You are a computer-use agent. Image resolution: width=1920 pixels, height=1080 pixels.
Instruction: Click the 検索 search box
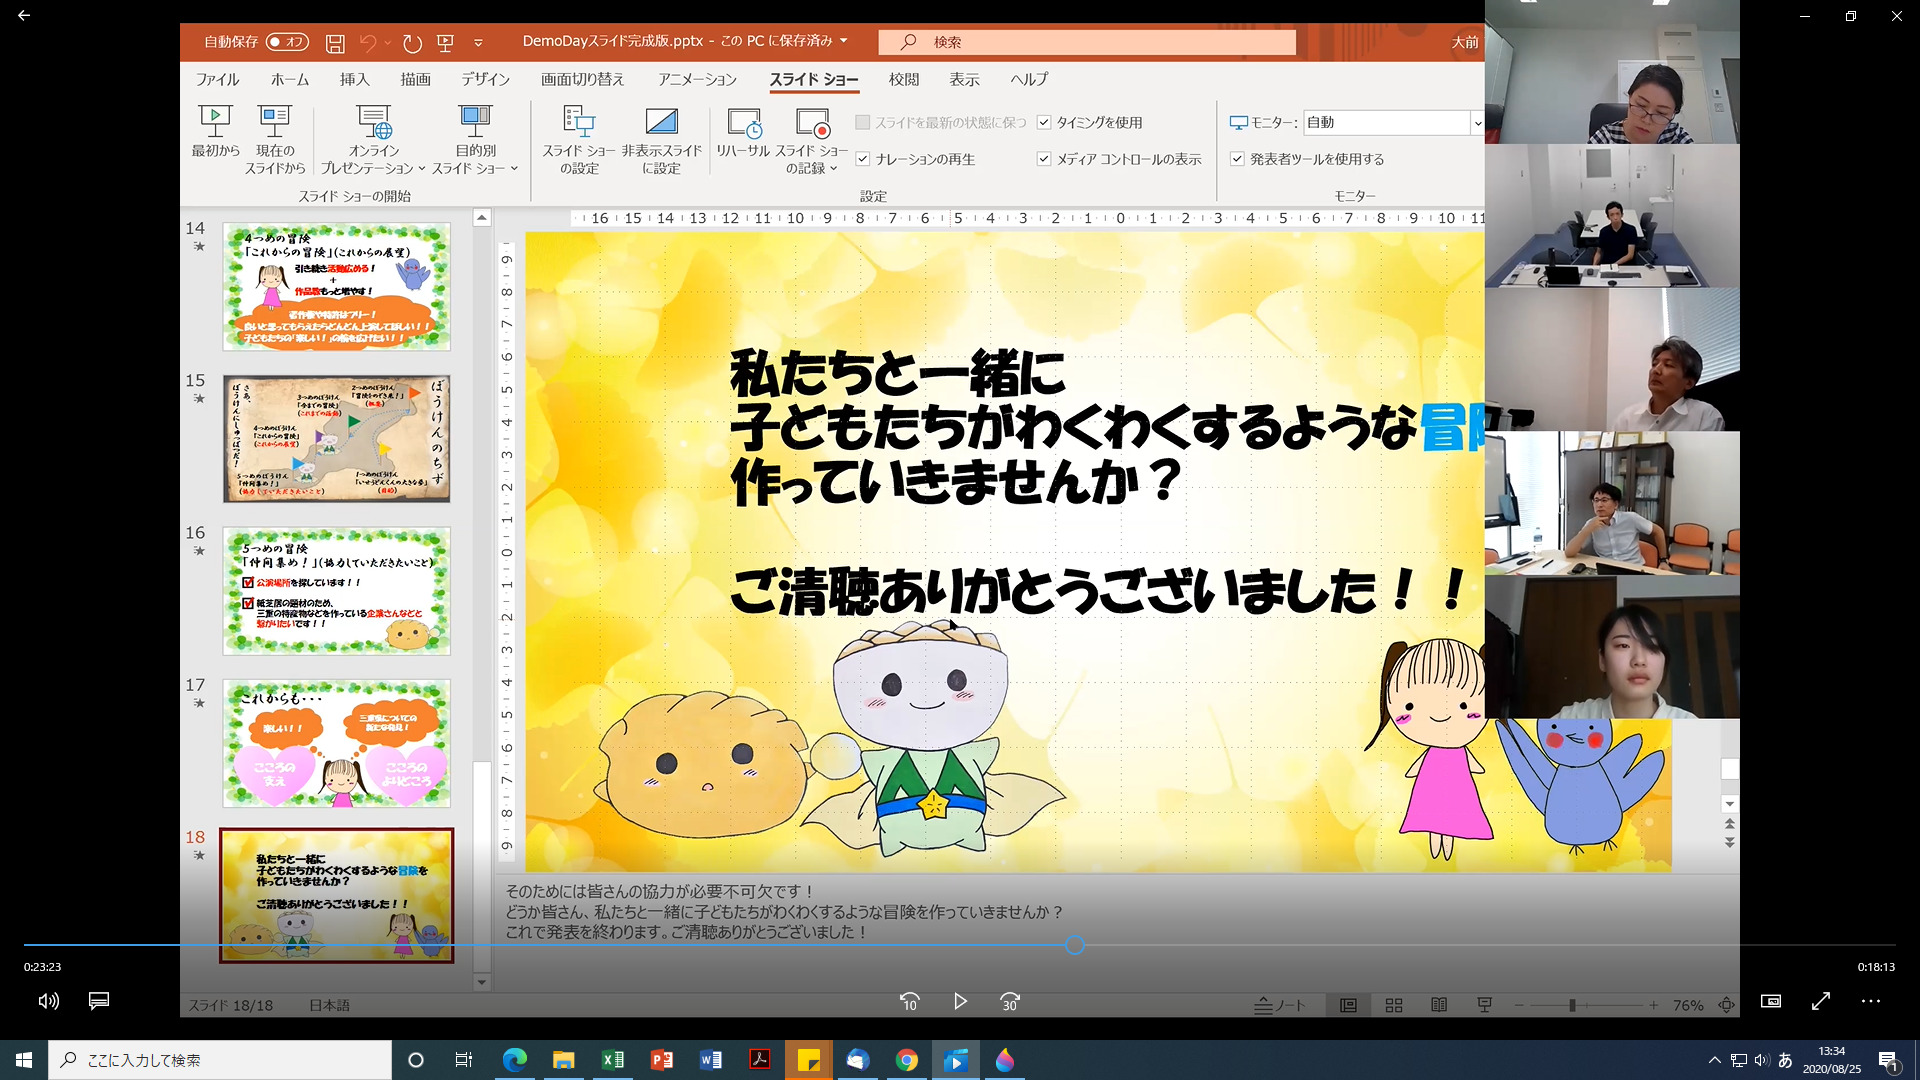pos(1087,42)
